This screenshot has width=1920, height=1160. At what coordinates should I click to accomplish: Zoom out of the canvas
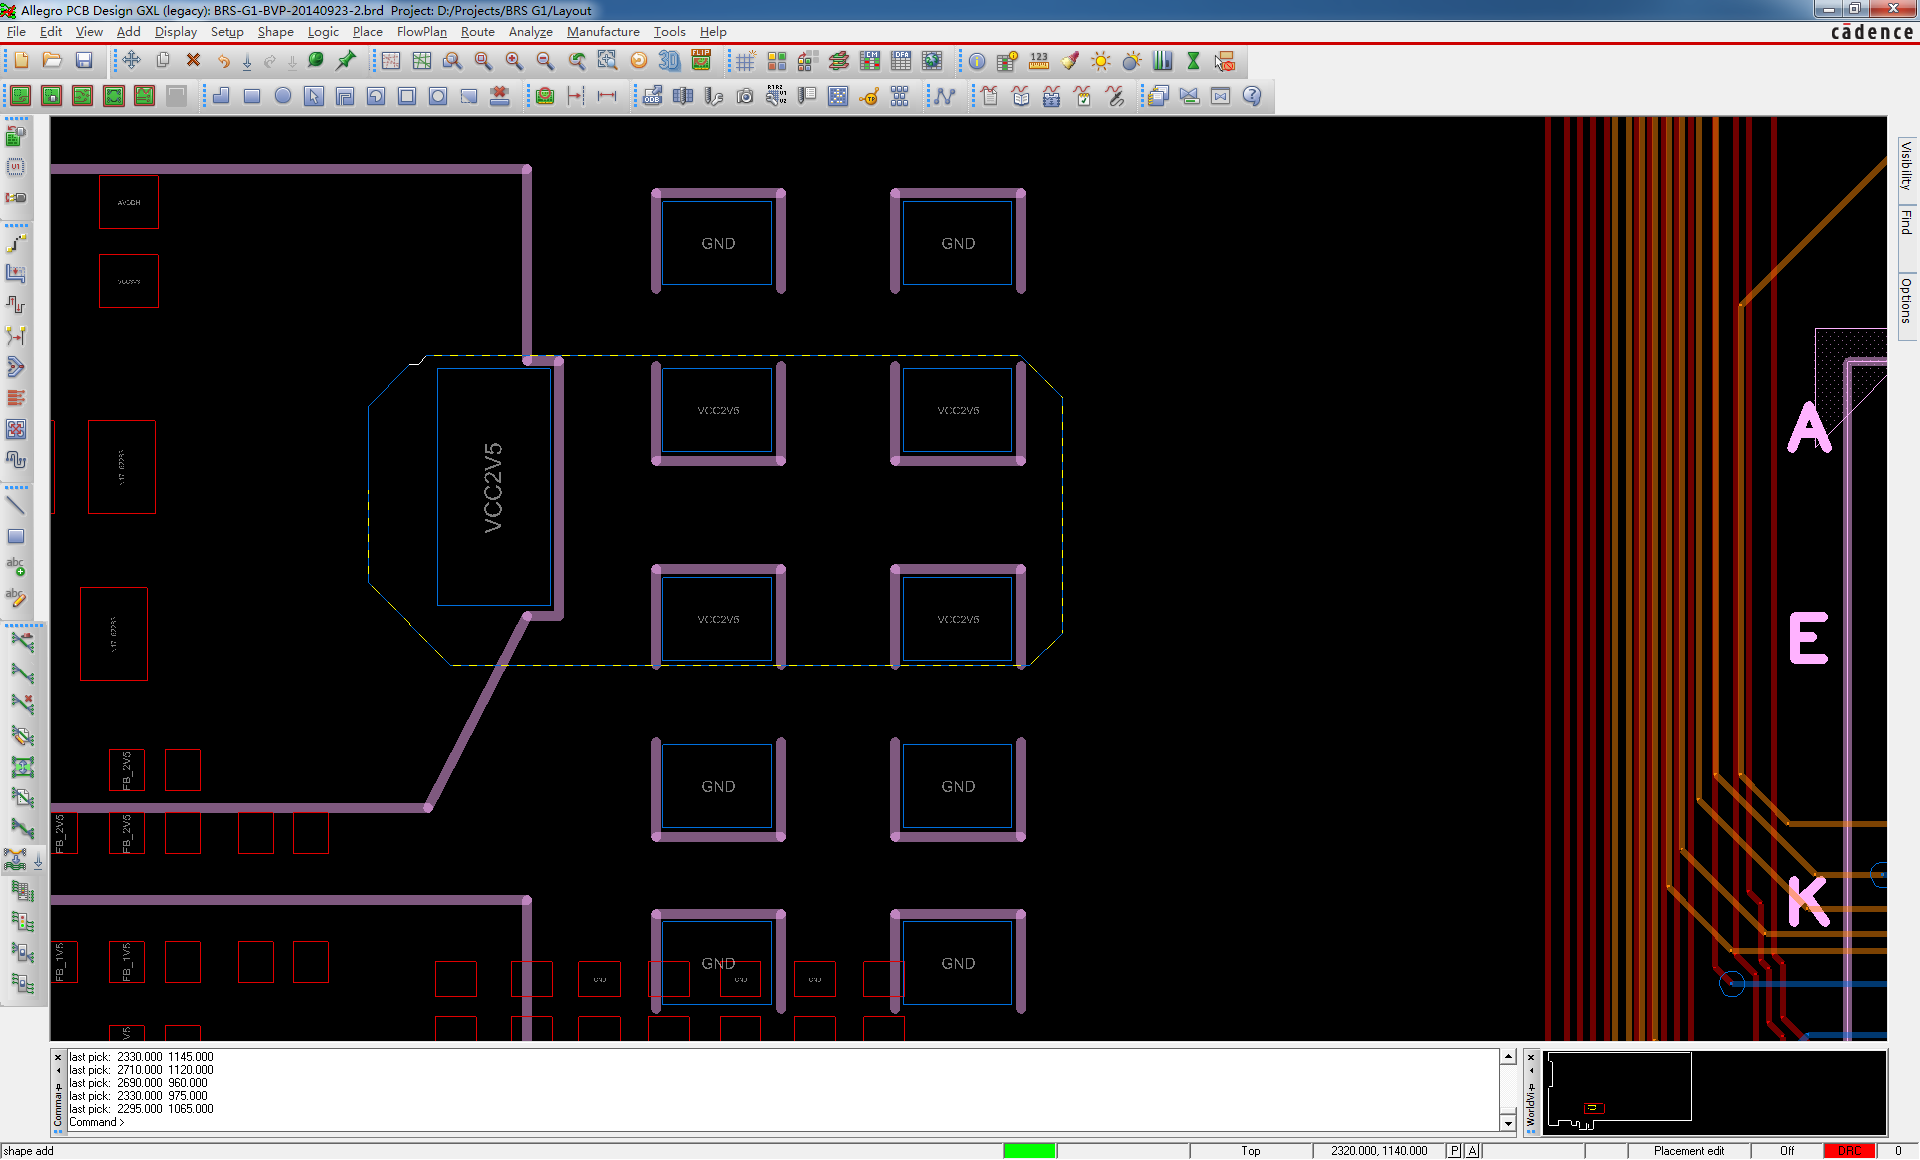coord(545,61)
